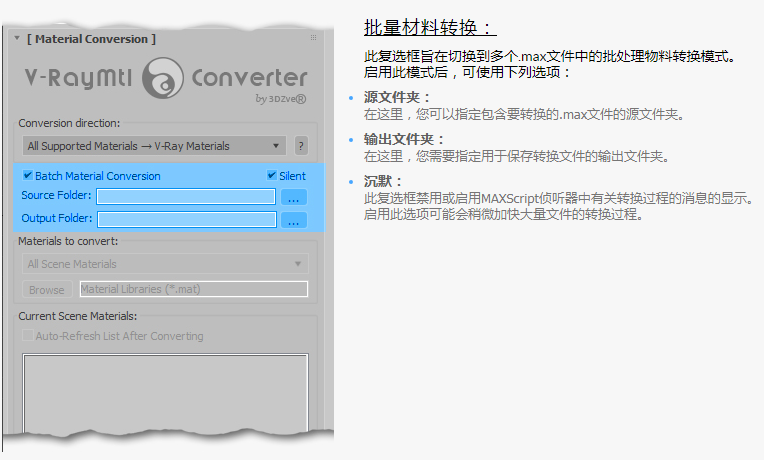764x460 pixels.
Task: Click the rollout drag grip handle
Action: click(313, 39)
